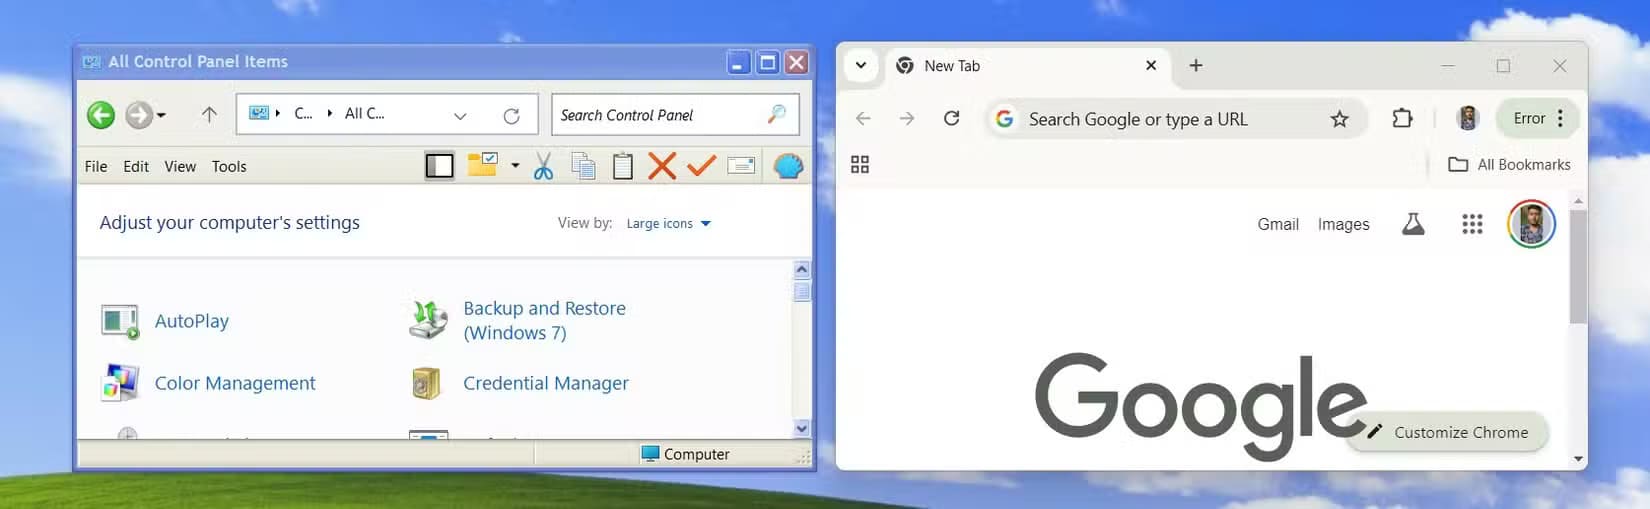Screen dimensions: 1650x509
Task: Click the Copy toolbar icon
Action: pyautogui.click(x=583, y=166)
